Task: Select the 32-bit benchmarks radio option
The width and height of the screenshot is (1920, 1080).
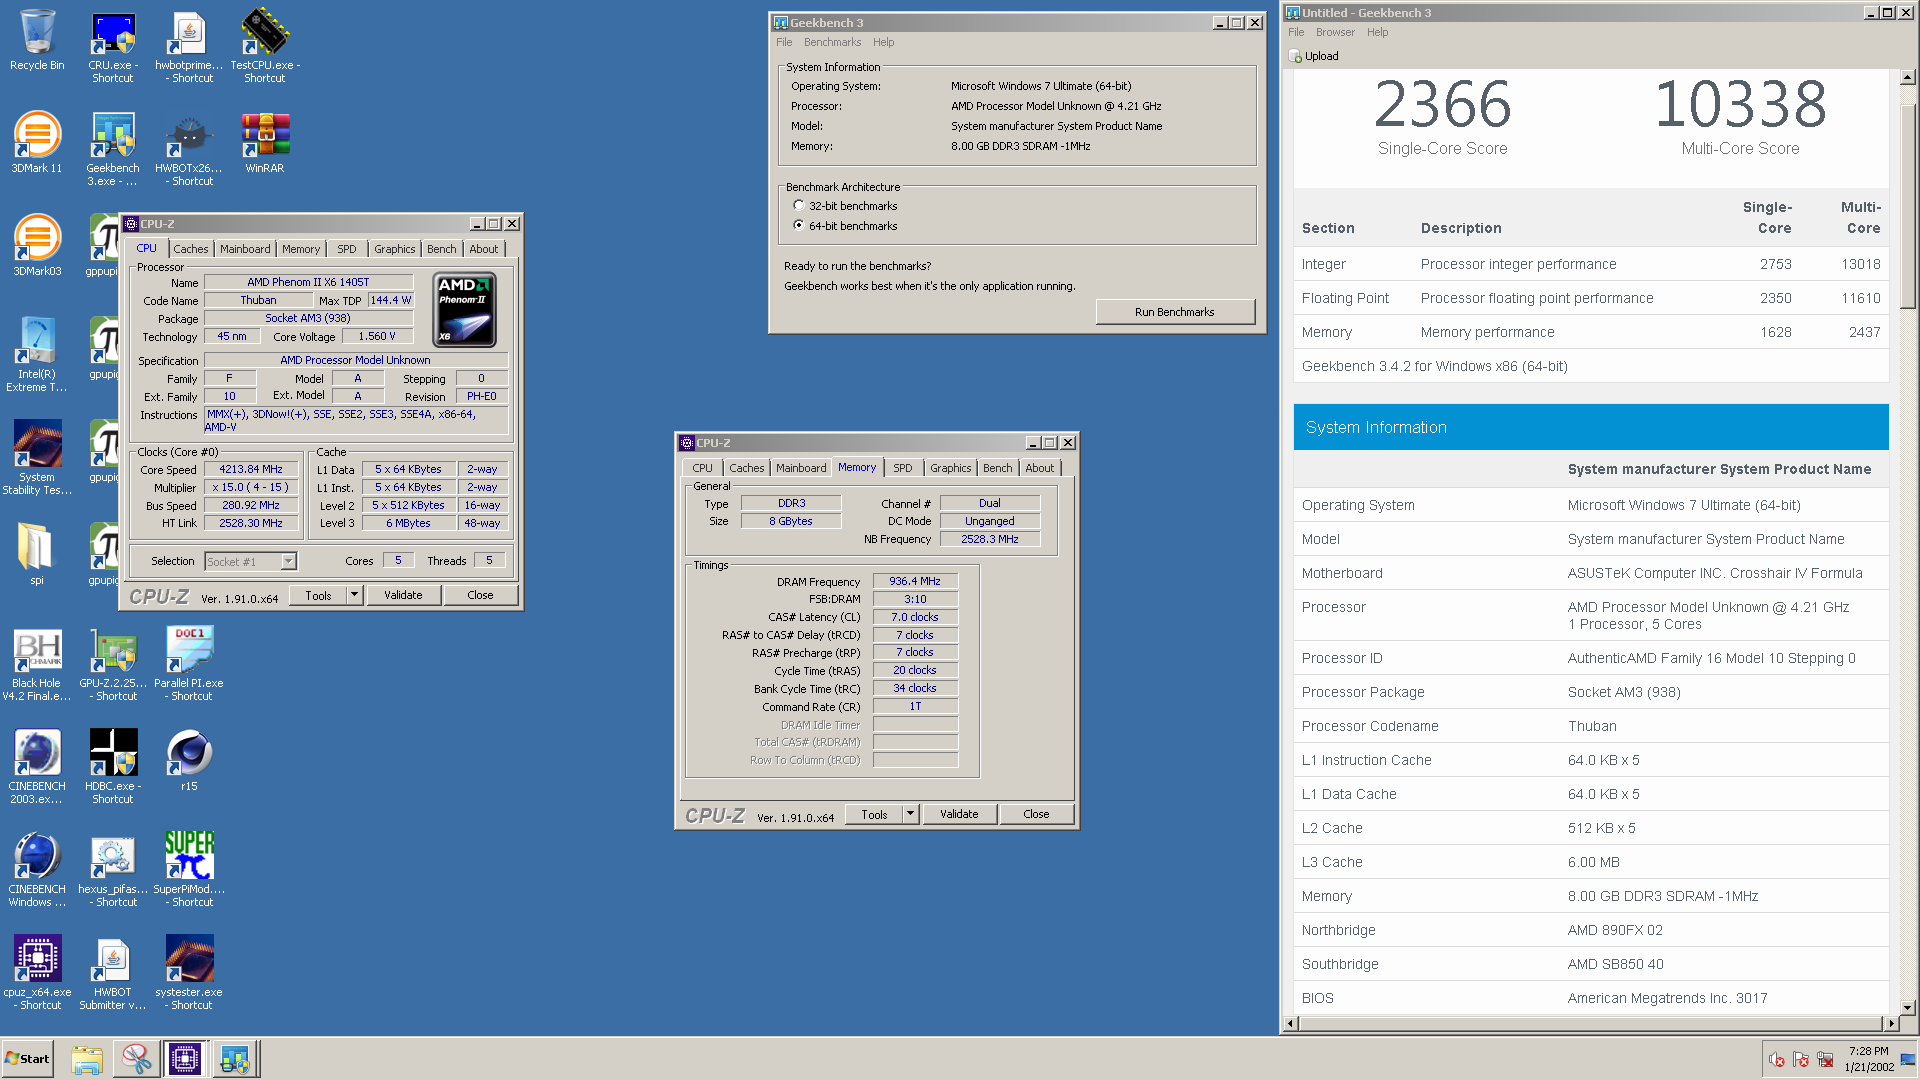Action: tap(798, 206)
